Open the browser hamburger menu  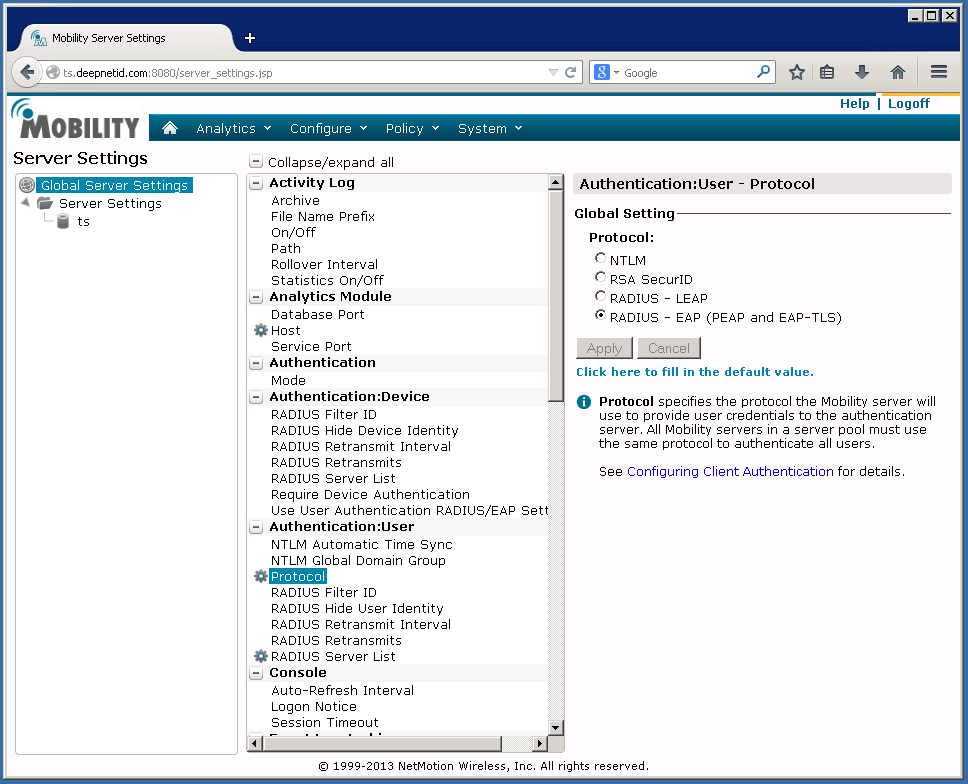[938, 72]
